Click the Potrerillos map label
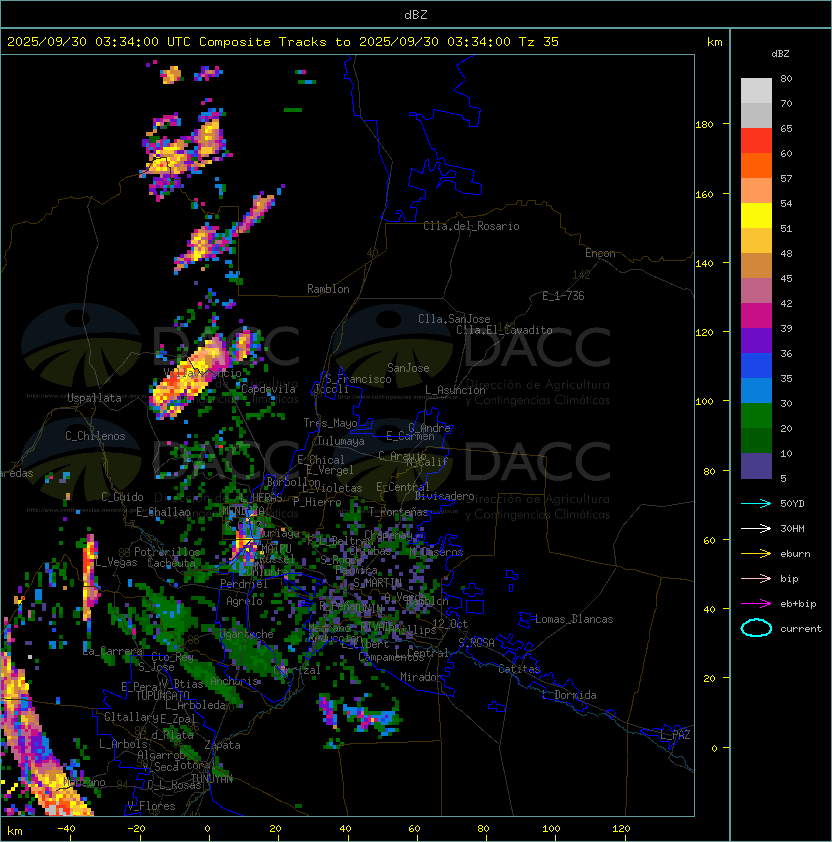The width and height of the screenshot is (832, 842). click(x=167, y=552)
